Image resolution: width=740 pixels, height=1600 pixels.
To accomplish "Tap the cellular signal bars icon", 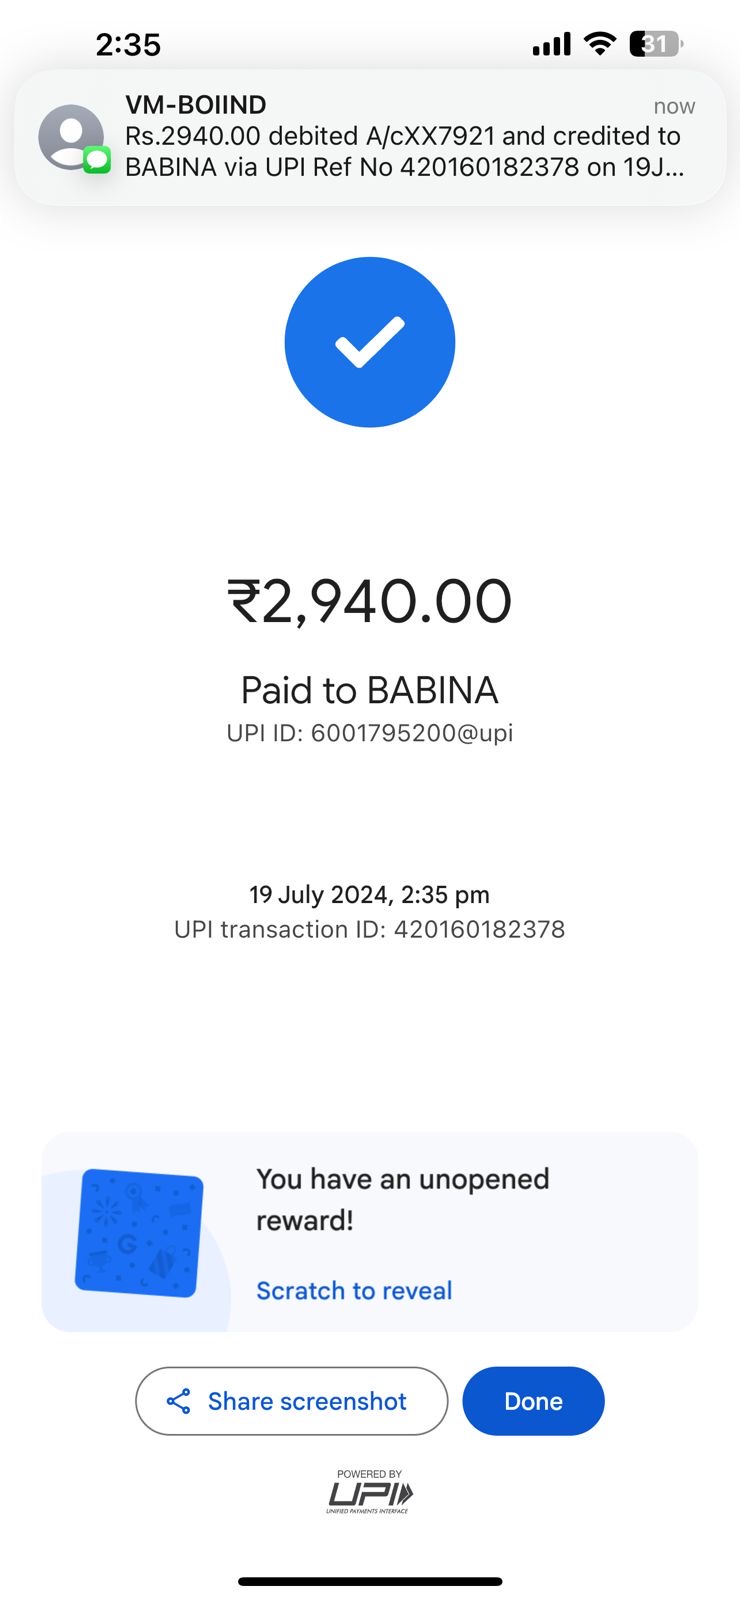I will (x=551, y=44).
